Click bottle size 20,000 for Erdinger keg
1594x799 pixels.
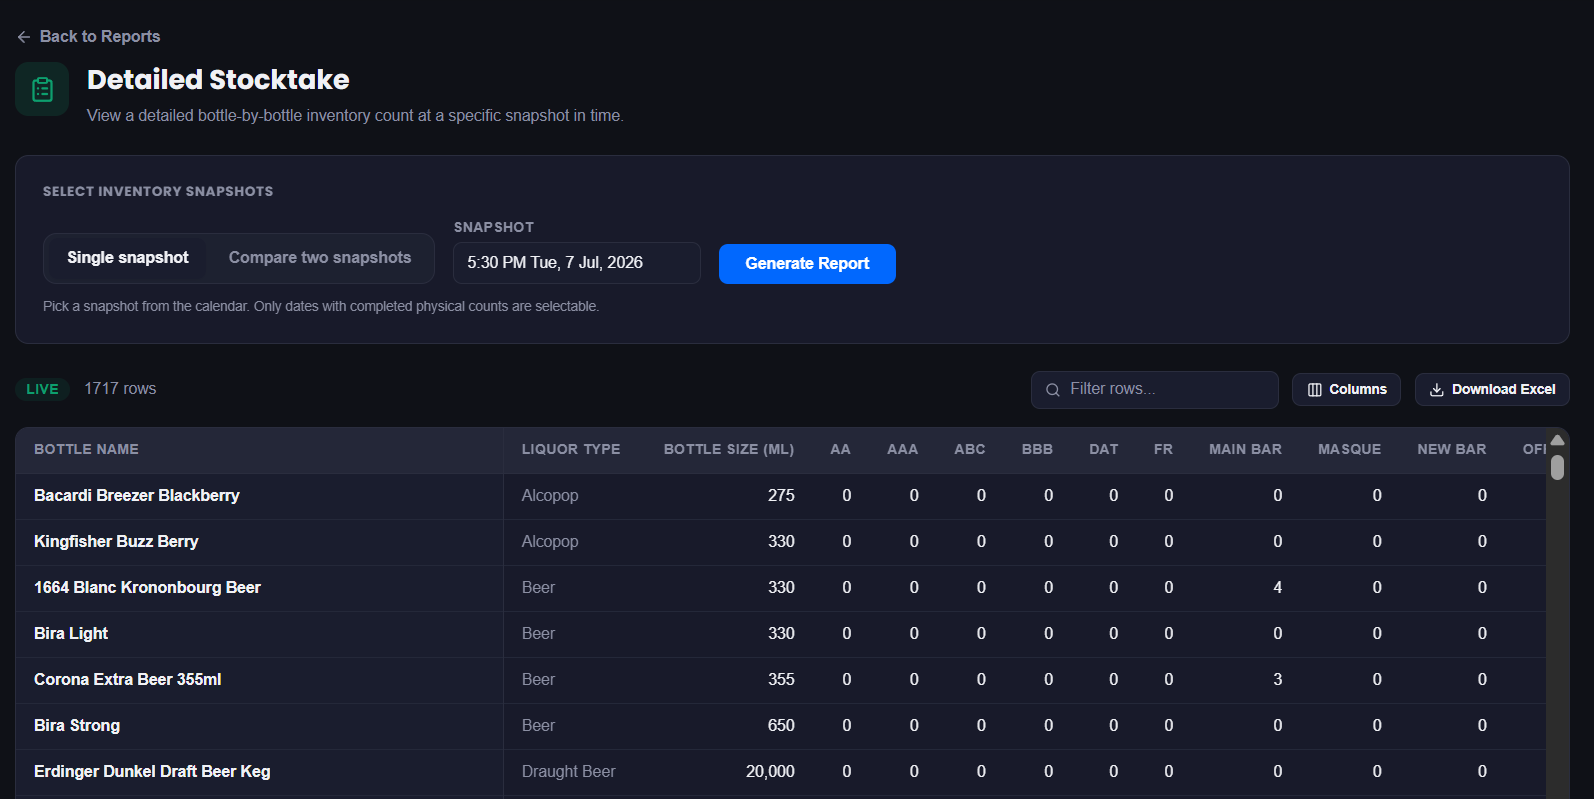pos(770,772)
